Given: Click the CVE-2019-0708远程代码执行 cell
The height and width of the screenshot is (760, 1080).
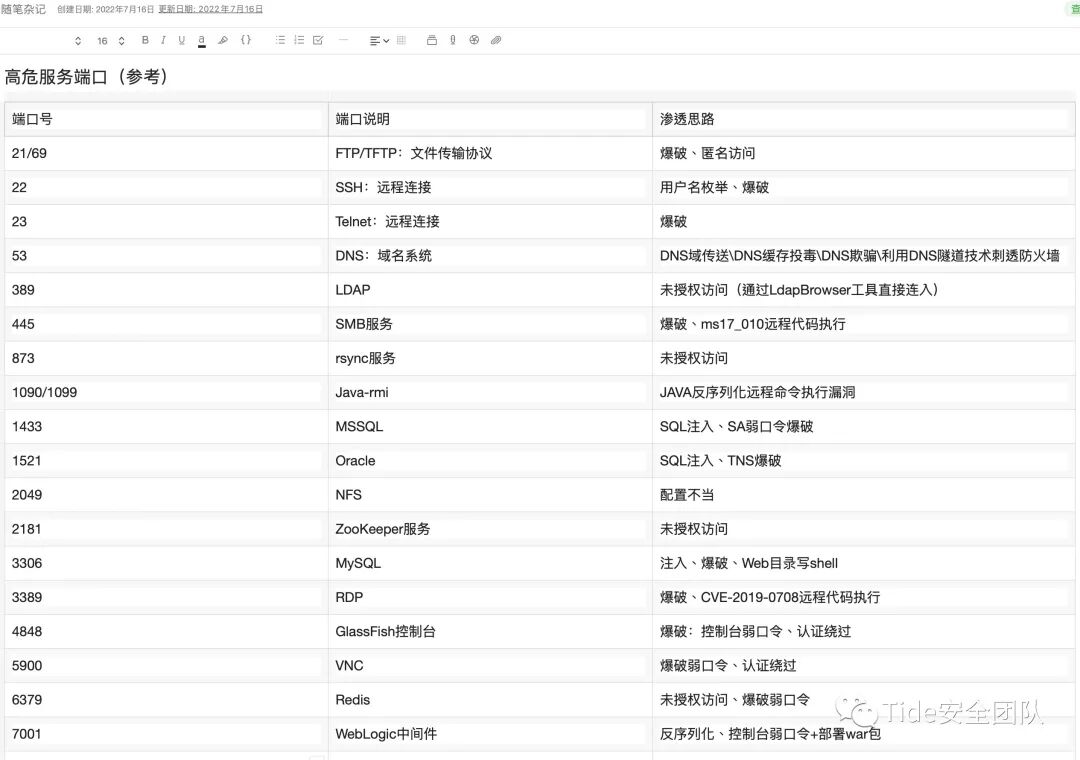Looking at the screenshot, I should click(864, 597).
